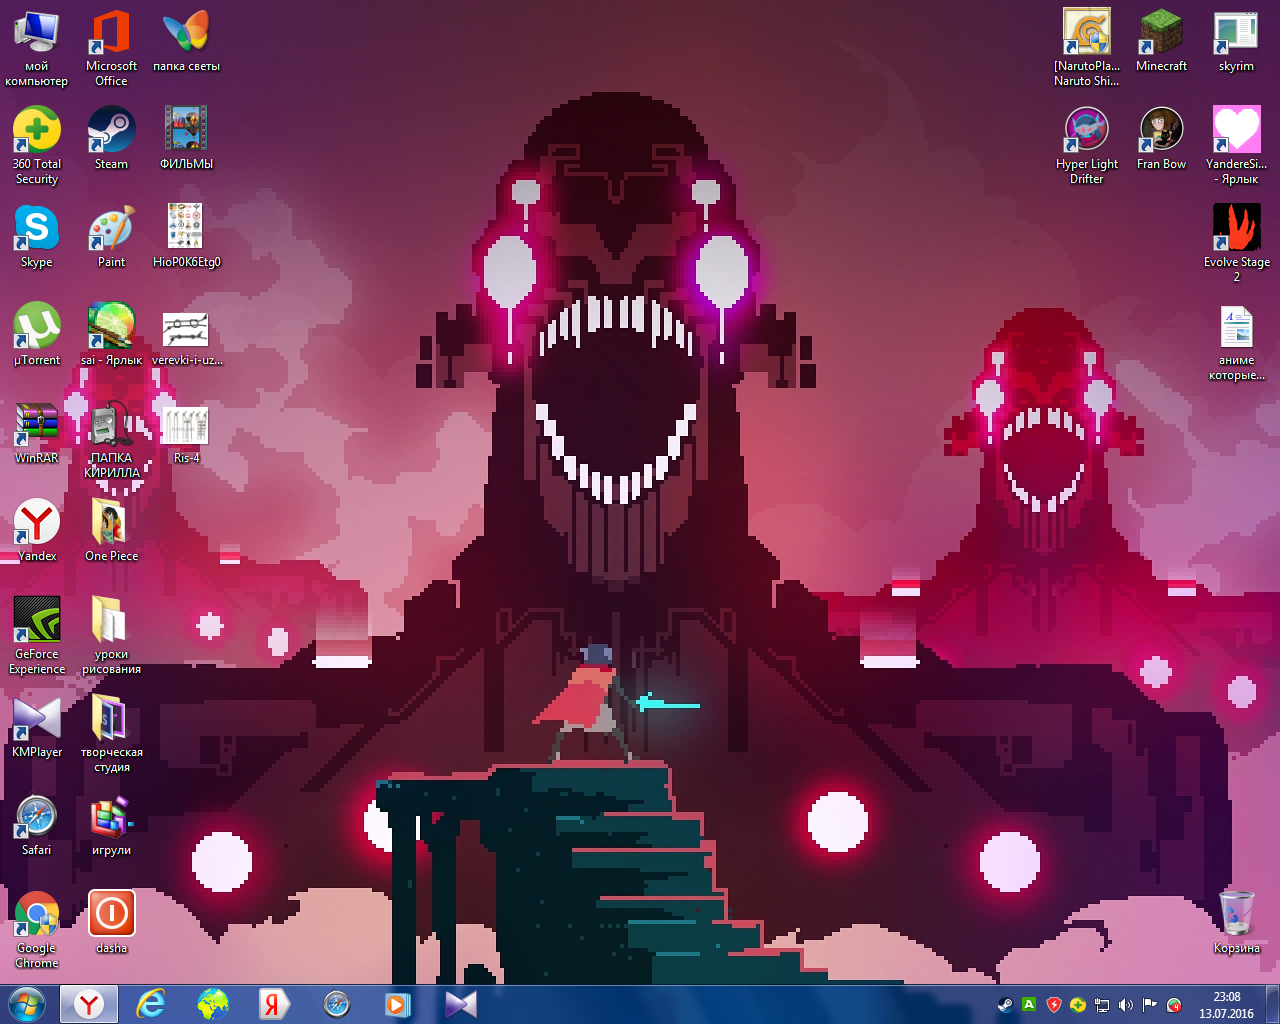
Task: Launch µTorrent desktop shortcut
Action: [37, 335]
